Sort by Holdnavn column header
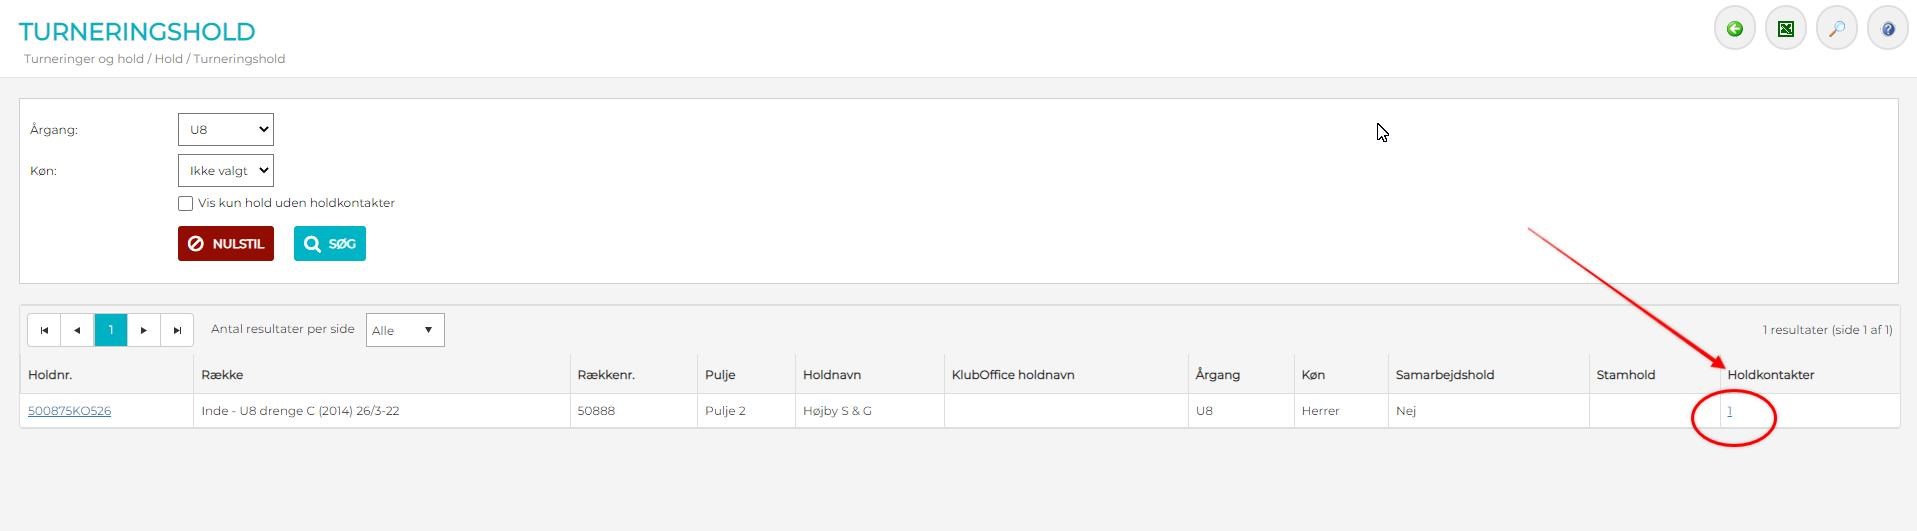The height and width of the screenshot is (531, 1917). tap(832, 375)
